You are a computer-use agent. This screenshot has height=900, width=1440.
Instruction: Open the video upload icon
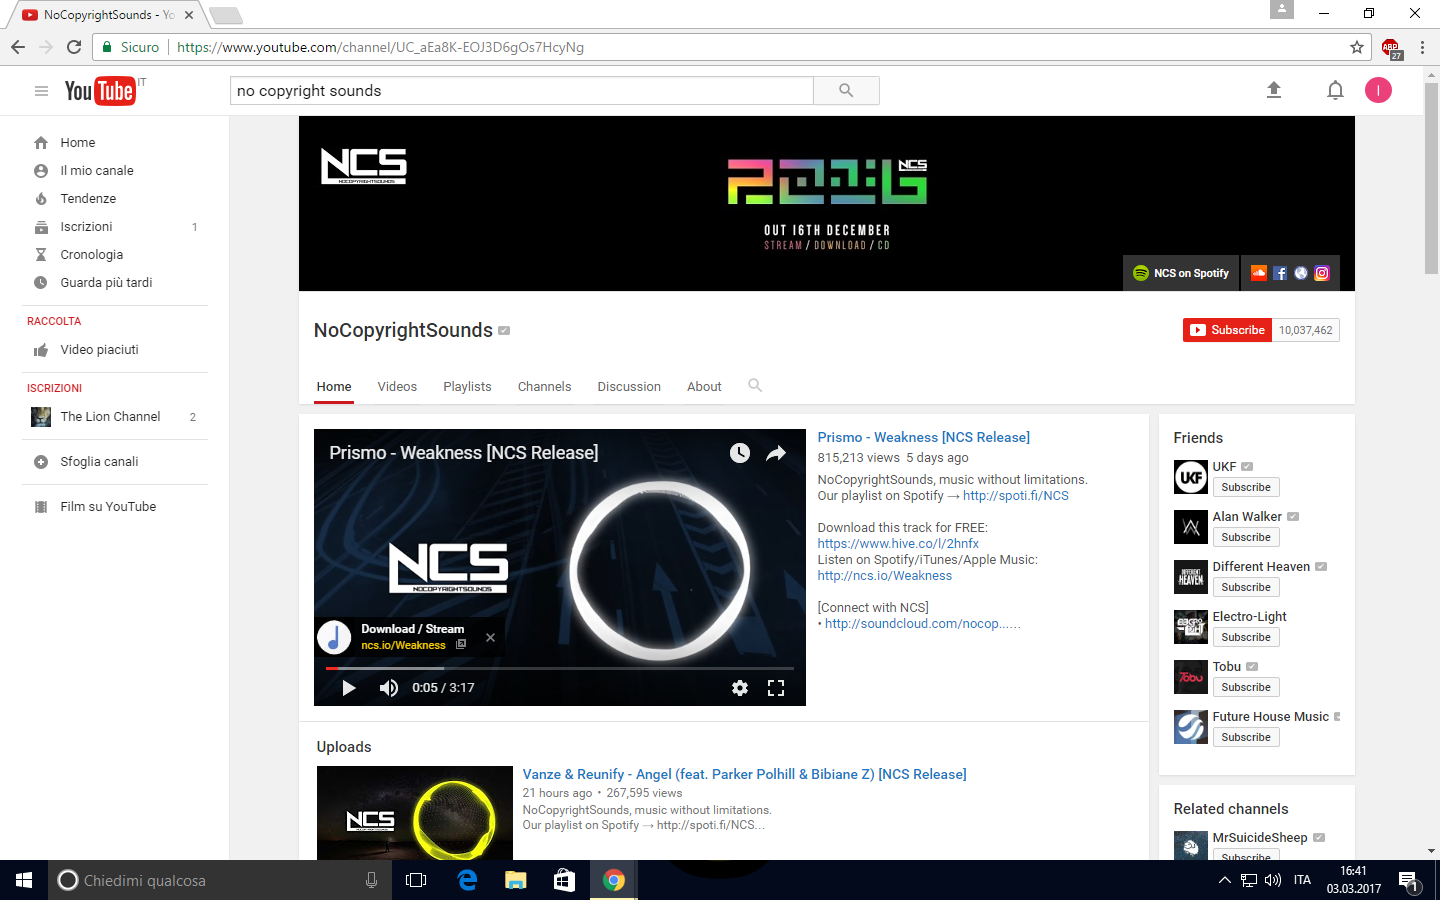[x=1274, y=90]
